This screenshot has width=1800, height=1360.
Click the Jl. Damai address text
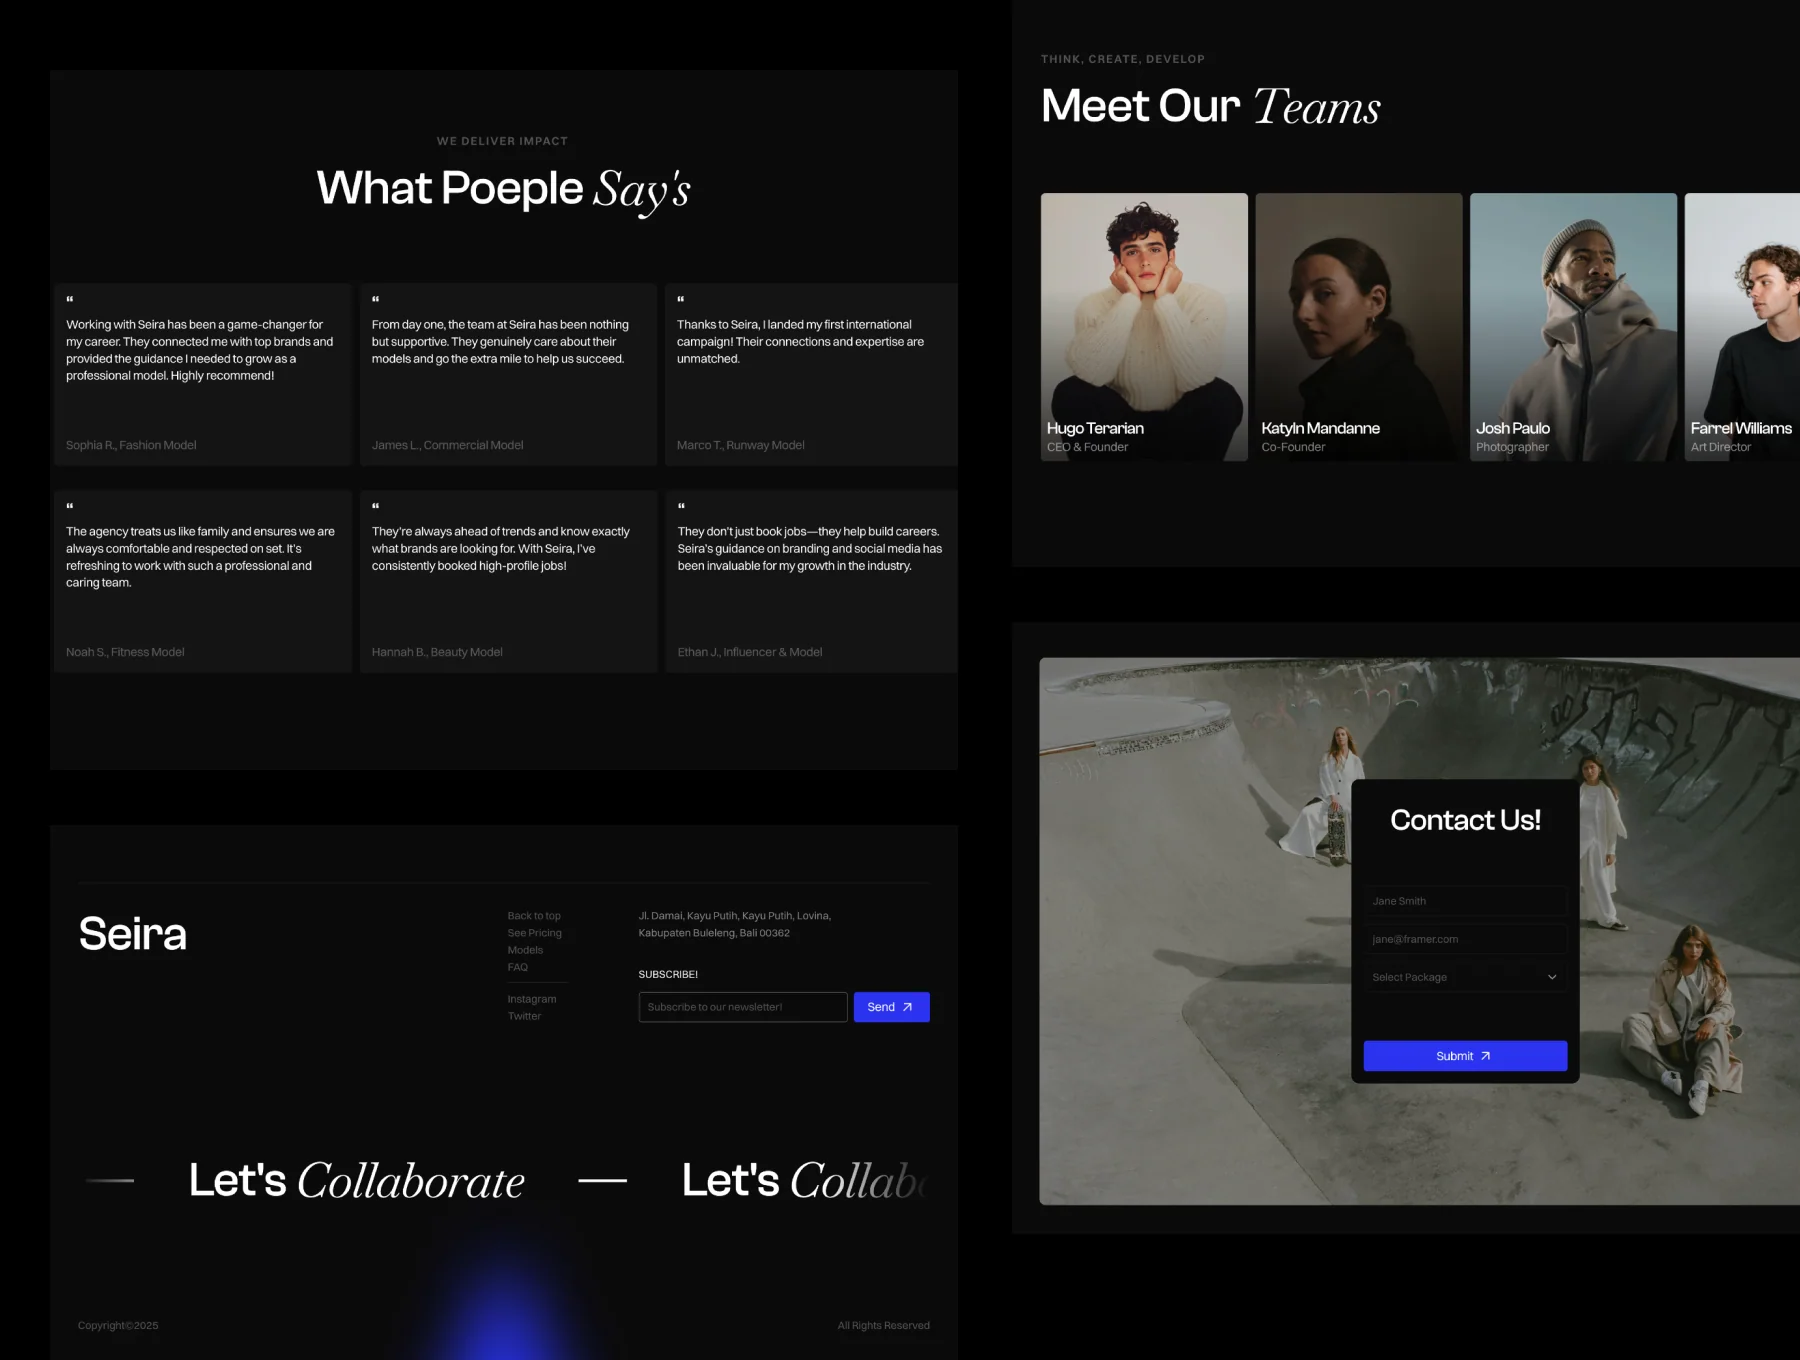pos(735,924)
